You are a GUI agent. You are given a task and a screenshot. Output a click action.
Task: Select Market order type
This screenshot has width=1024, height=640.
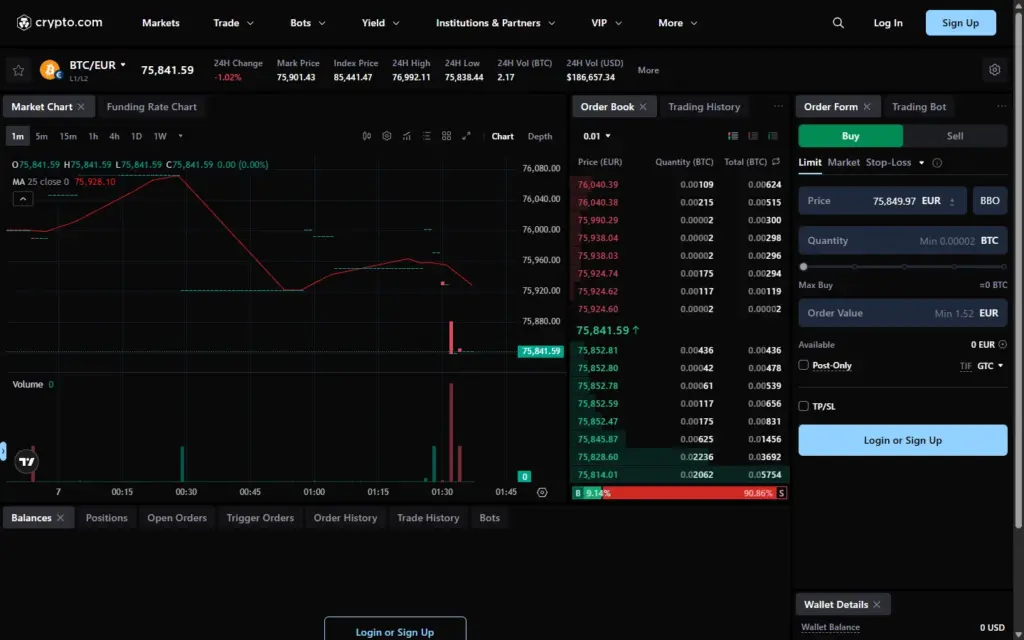click(844, 163)
